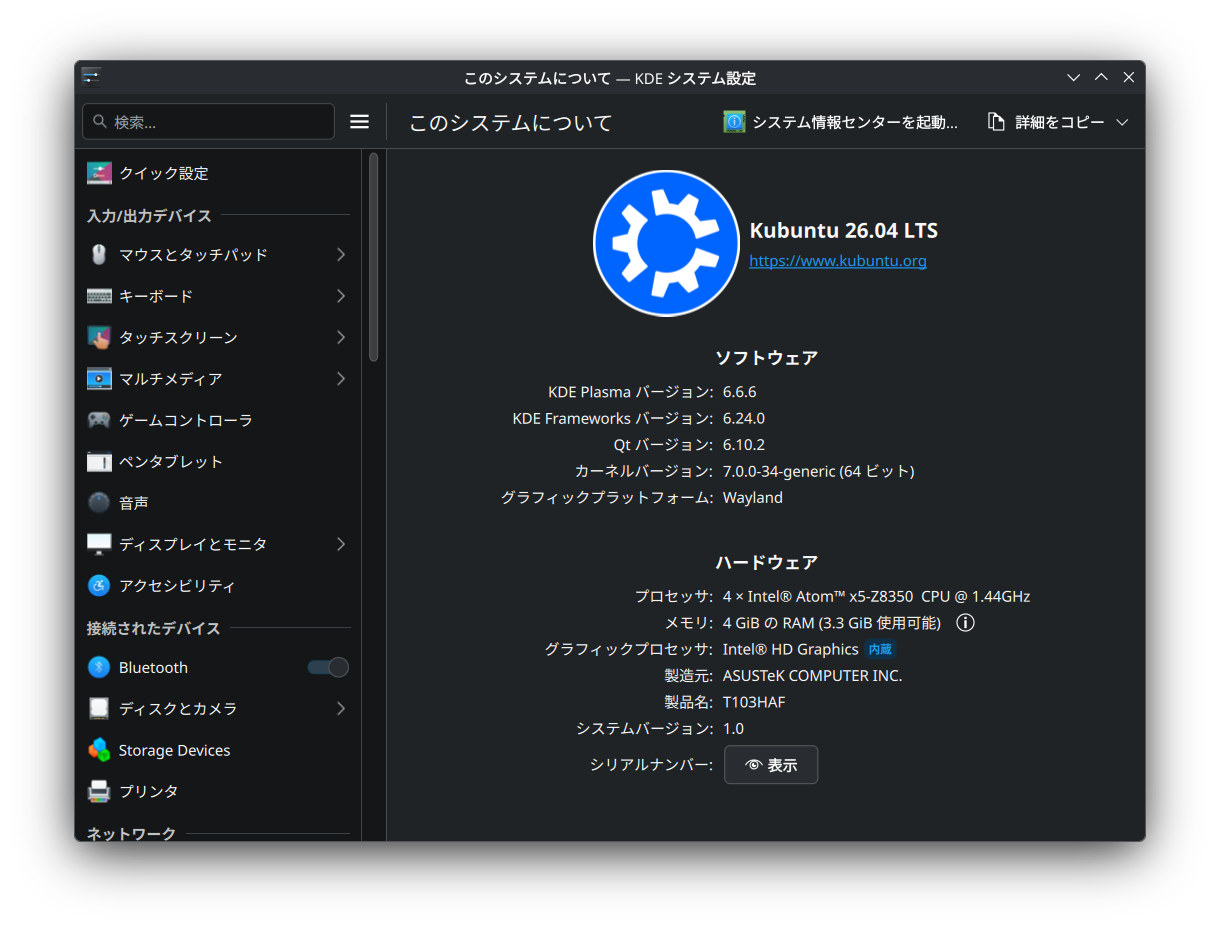Image resolution: width=1220 pixels, height=930 pixels.
Task: Click the ゲームコントローラ gamepad icon
Action: pyautogui.click(x=99, y=420)
